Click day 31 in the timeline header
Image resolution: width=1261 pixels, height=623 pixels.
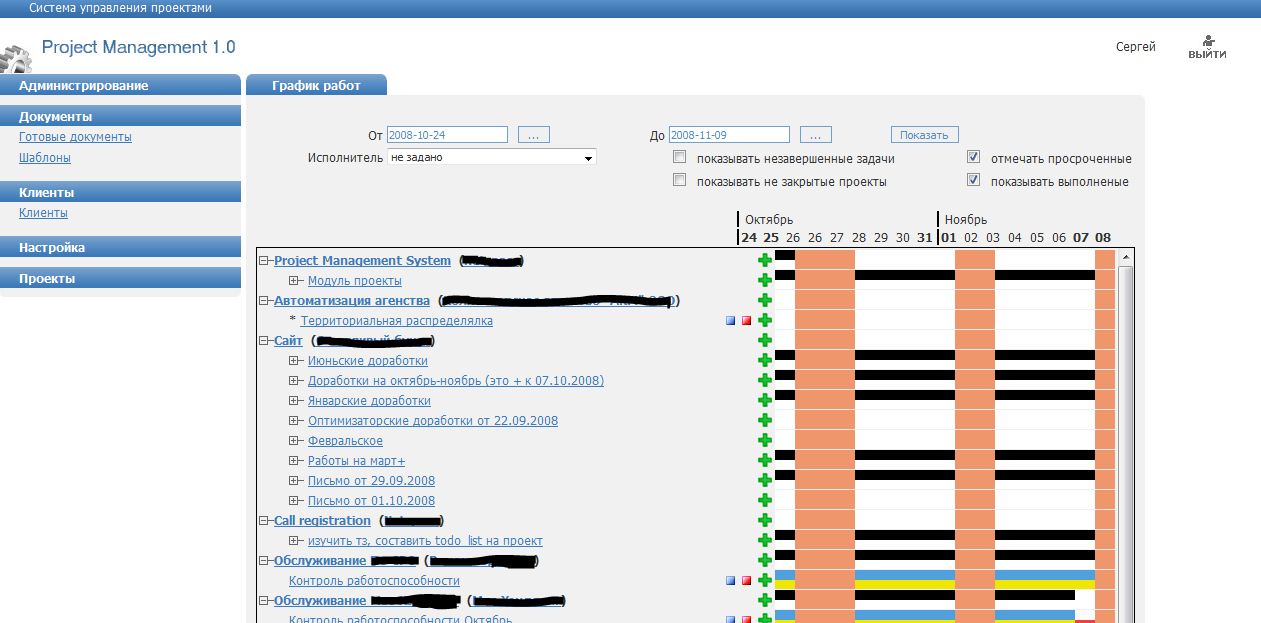click(925, 237)
